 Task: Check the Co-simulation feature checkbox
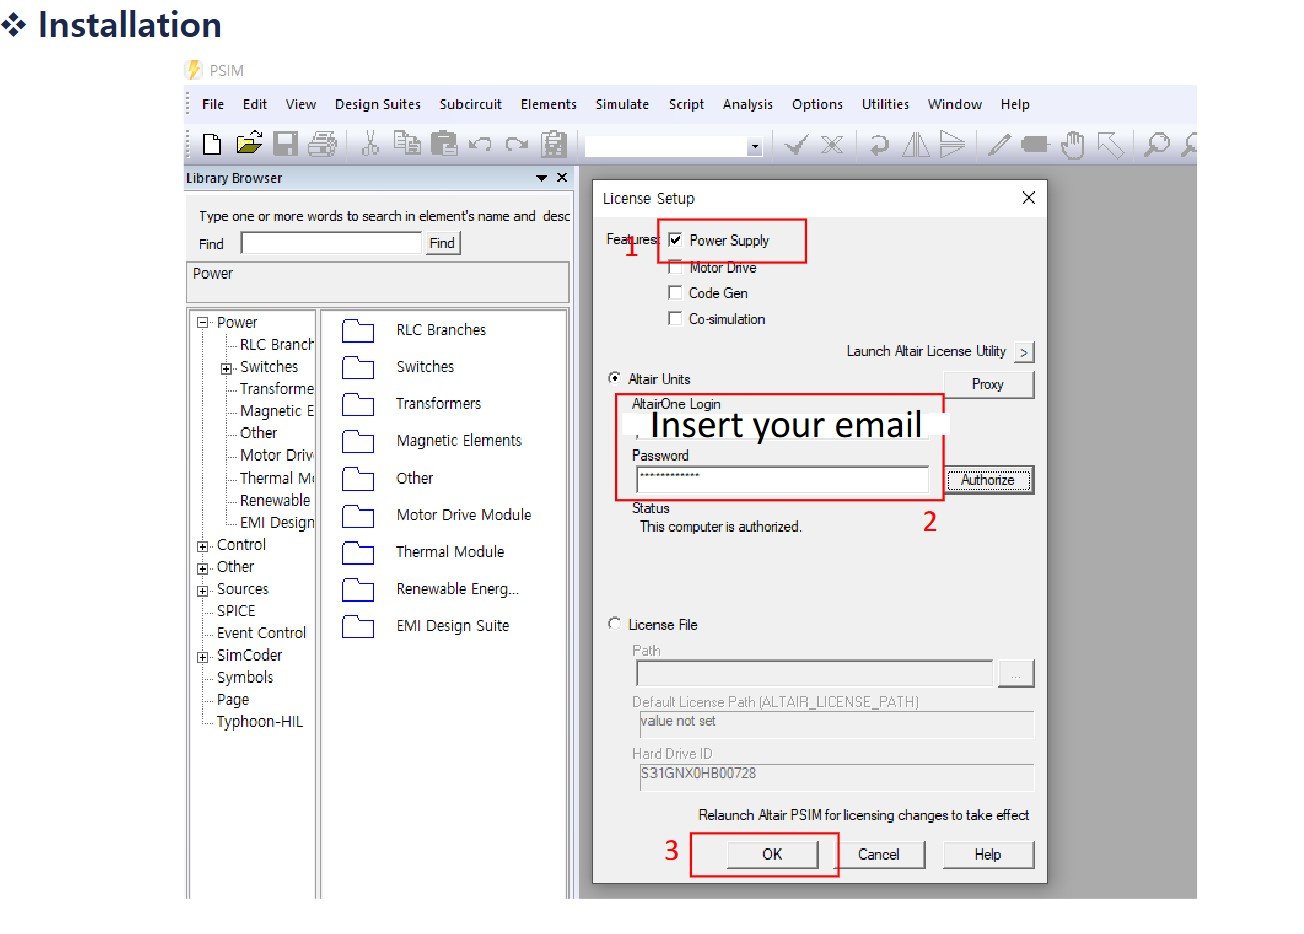675,319
